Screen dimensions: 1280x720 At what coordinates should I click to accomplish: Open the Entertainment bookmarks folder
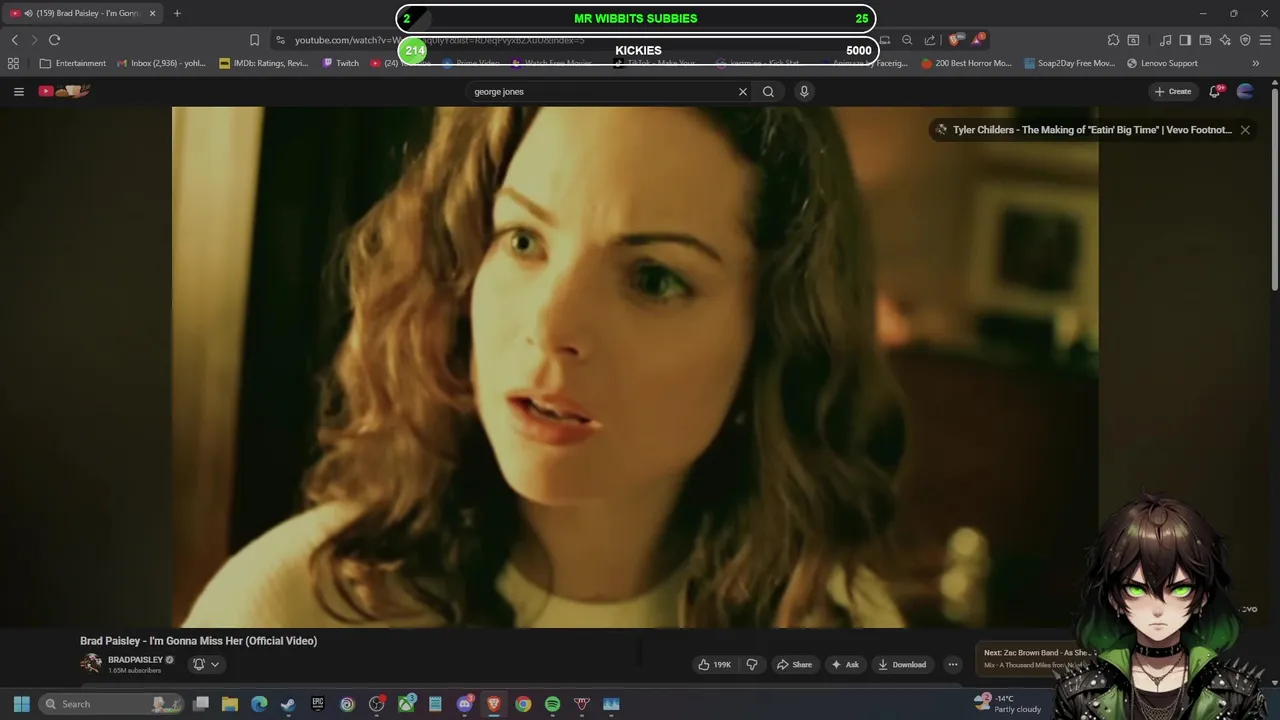pos(72,63)
